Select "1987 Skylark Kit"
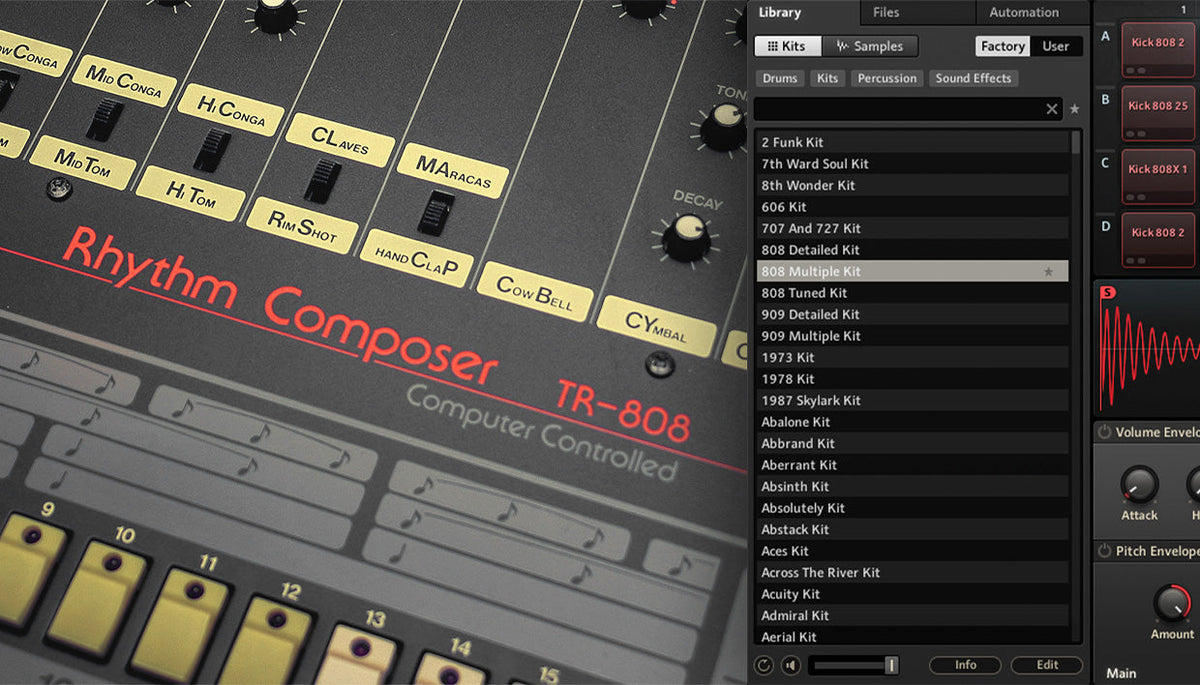1200x685 pixels. tap(912, 400)
